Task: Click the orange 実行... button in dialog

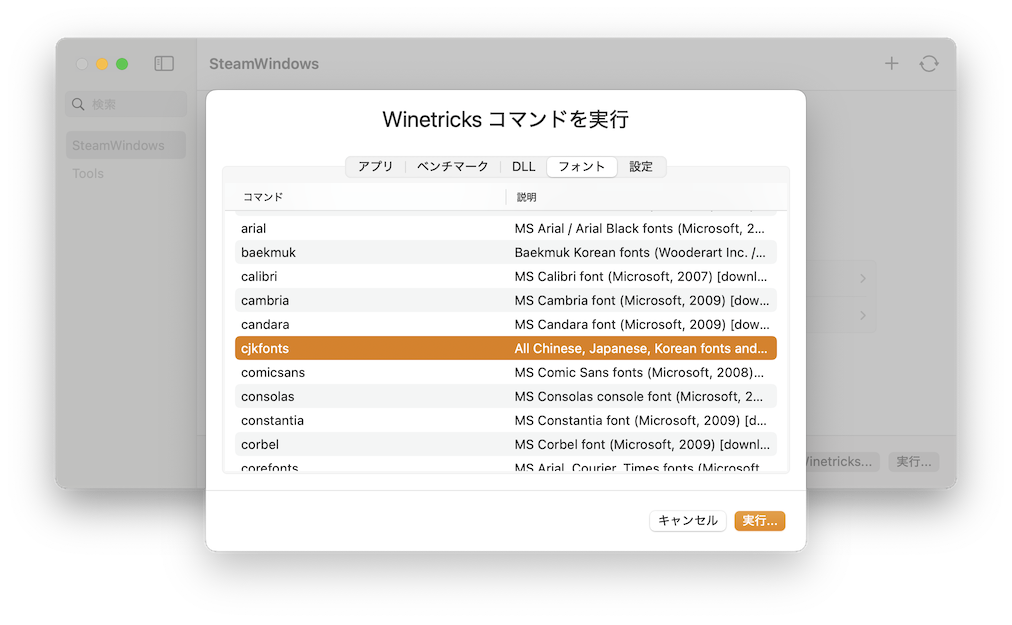Action: coord(760,520)
